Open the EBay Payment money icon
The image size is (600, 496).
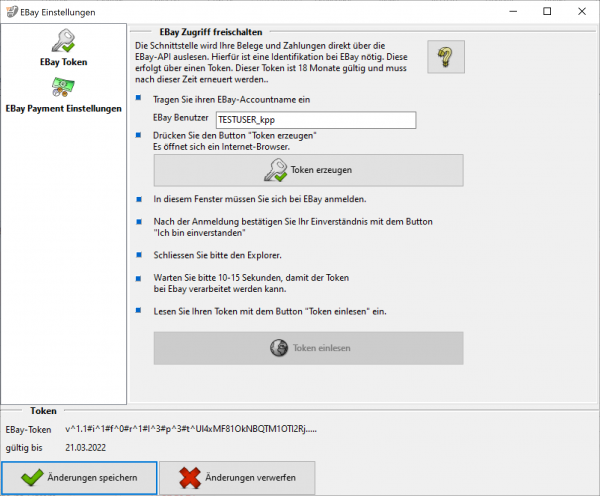(x=63, y=87)
